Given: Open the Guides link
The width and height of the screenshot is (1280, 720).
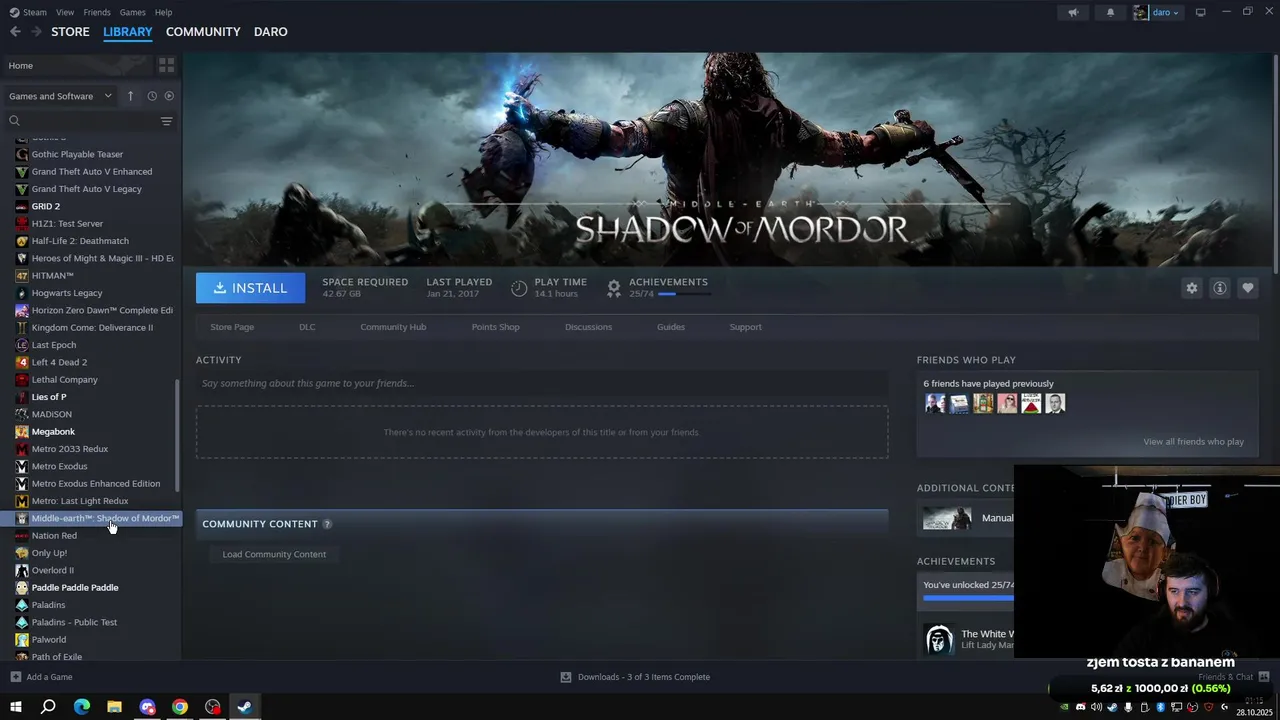Looking at the screenshot, I should click(671, 327).
